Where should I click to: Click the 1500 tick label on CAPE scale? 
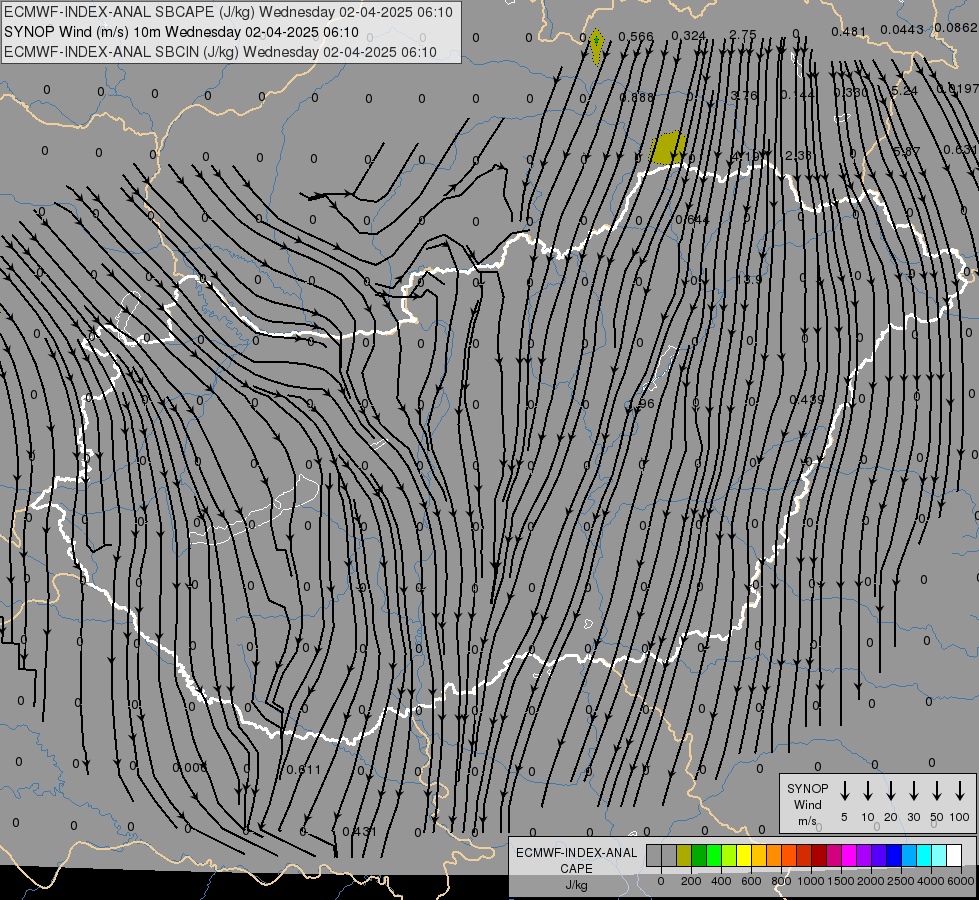click(x=840, y=881)
